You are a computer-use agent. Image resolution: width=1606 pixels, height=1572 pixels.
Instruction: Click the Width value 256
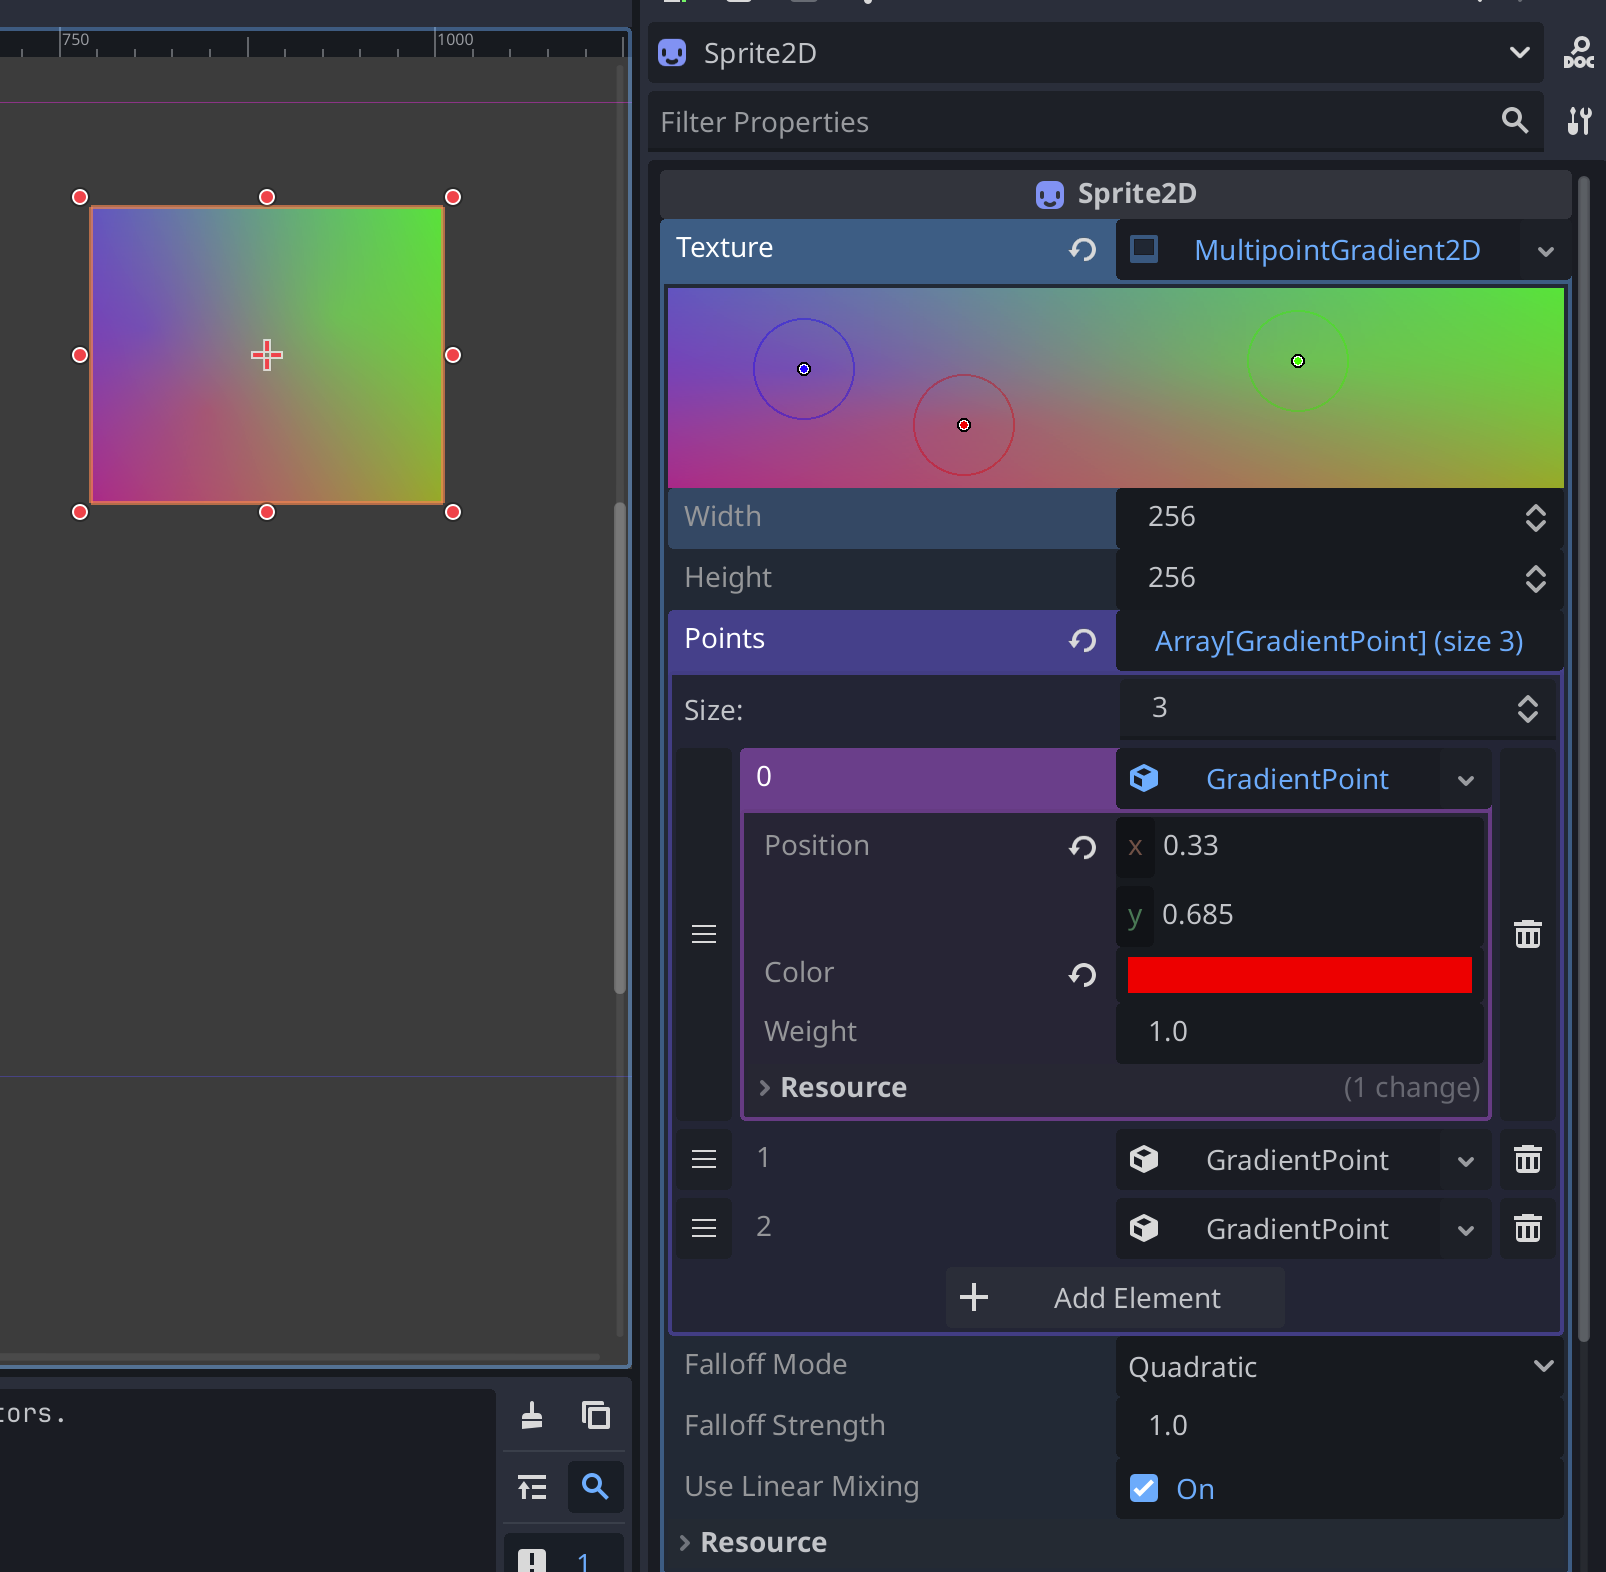(x=1171, y=517)
